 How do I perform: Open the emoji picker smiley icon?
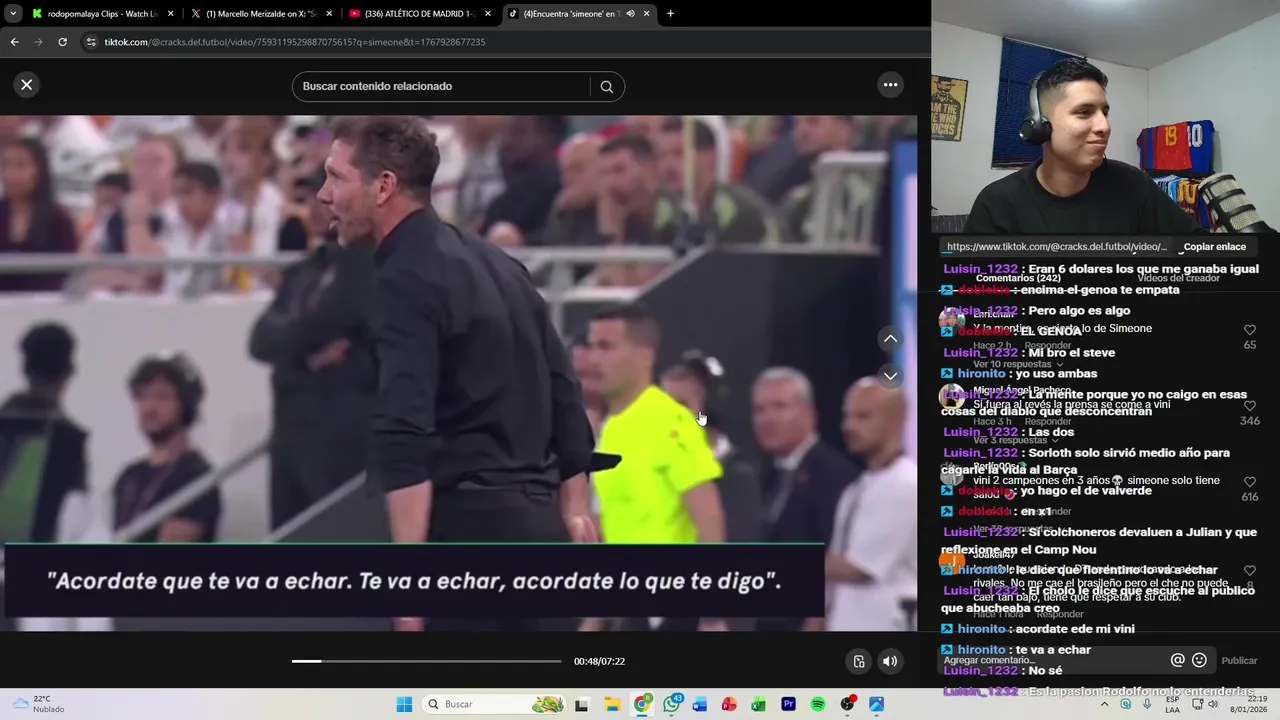[1199, 660]
